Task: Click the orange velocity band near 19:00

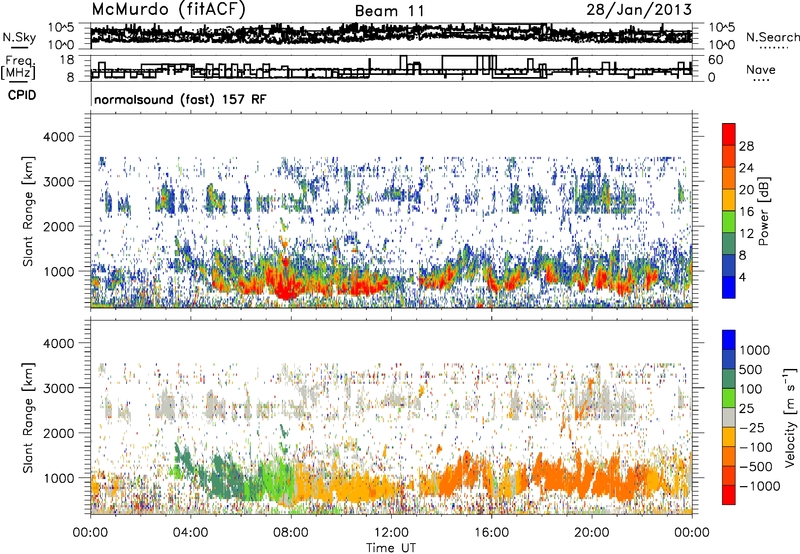Action: (561, 477)
